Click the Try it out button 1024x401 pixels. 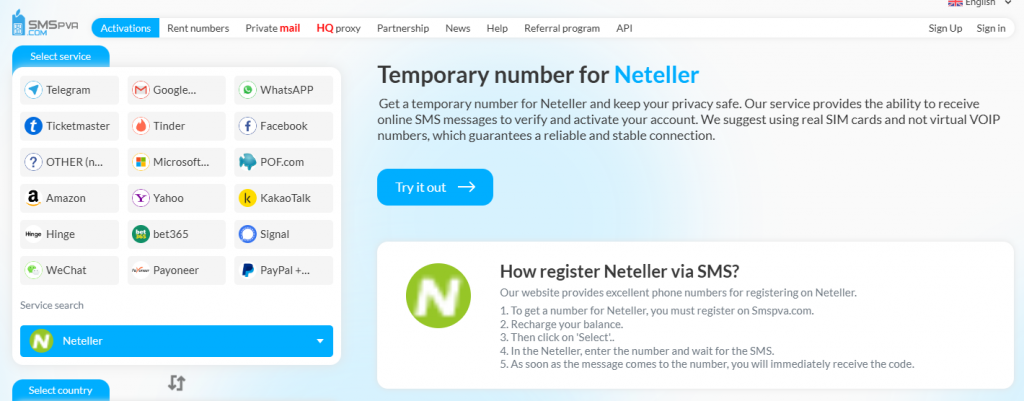[x=435, y=187]
